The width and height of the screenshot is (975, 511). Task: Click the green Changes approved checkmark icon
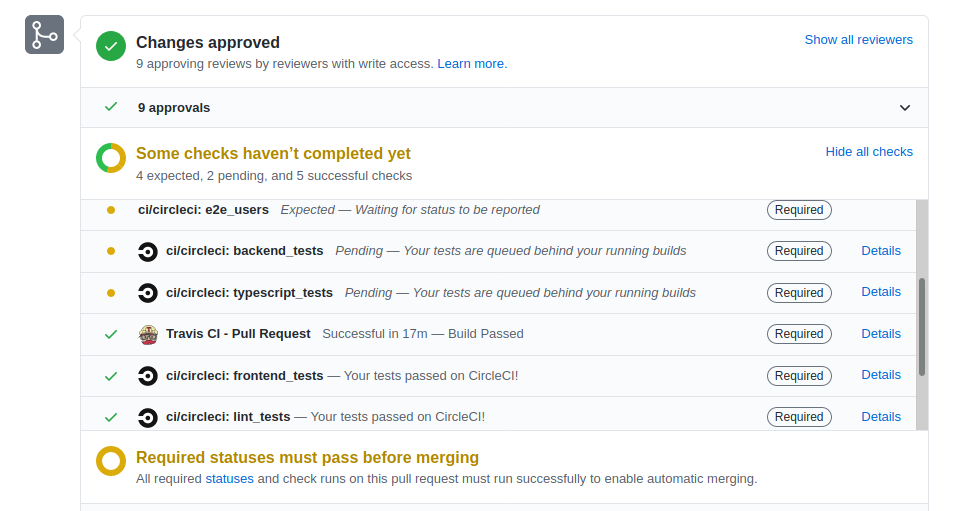111,46
